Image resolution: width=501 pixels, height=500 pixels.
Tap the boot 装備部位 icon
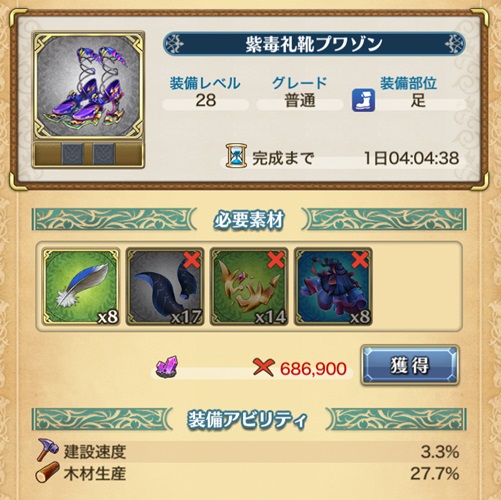click(363, 100)
